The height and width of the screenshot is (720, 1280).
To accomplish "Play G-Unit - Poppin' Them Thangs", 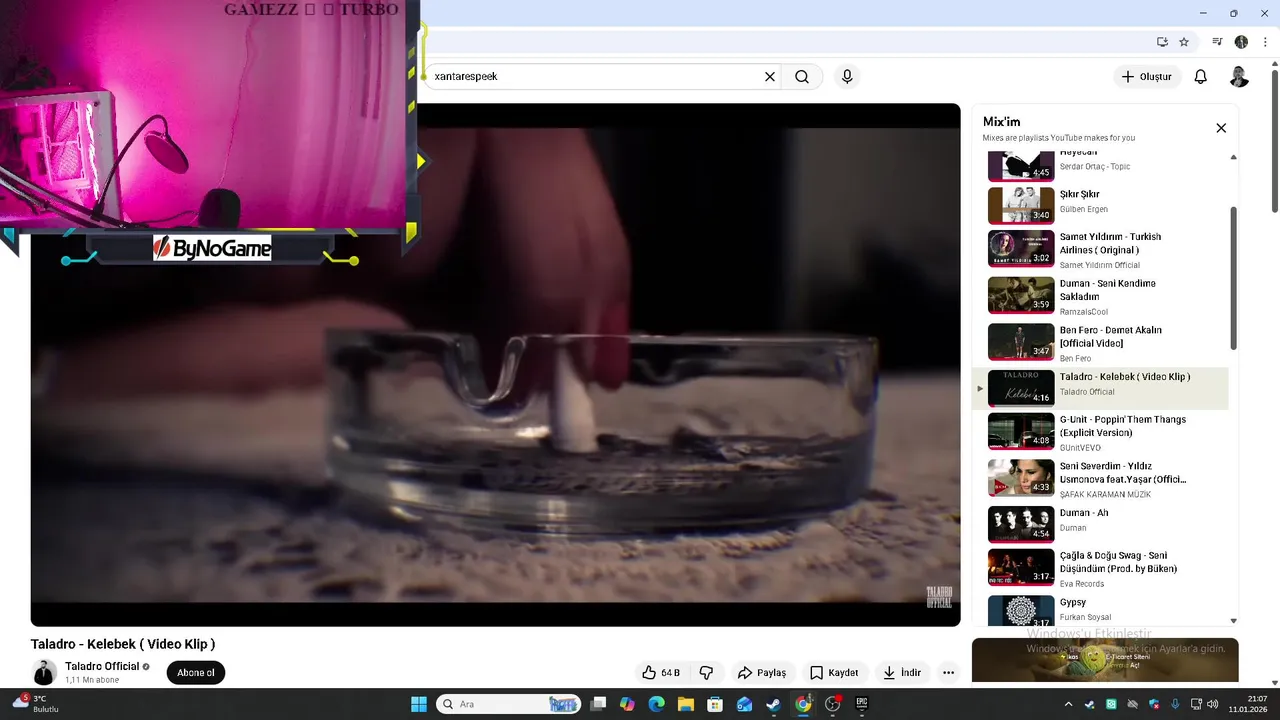I will click(1100, 433).
